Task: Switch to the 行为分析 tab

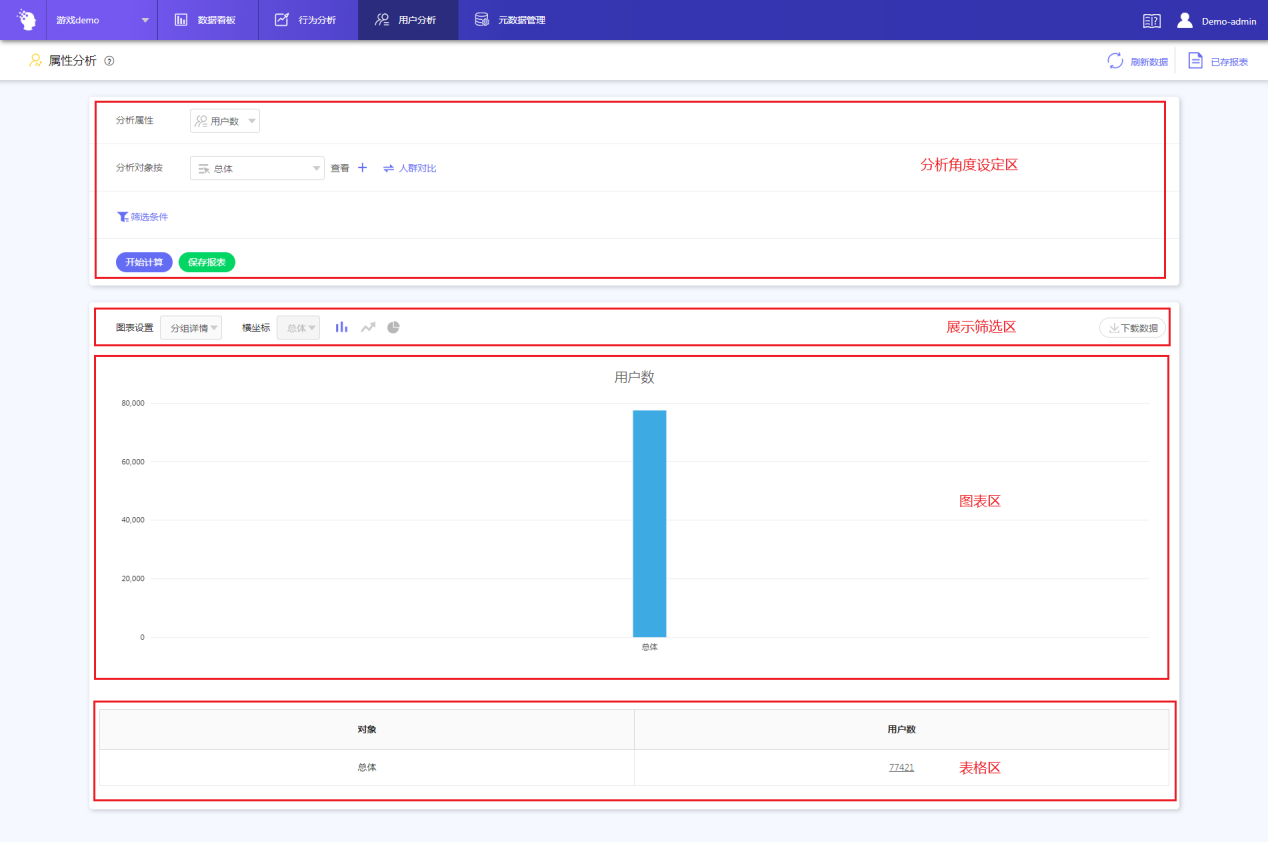Action: [307, 20]
